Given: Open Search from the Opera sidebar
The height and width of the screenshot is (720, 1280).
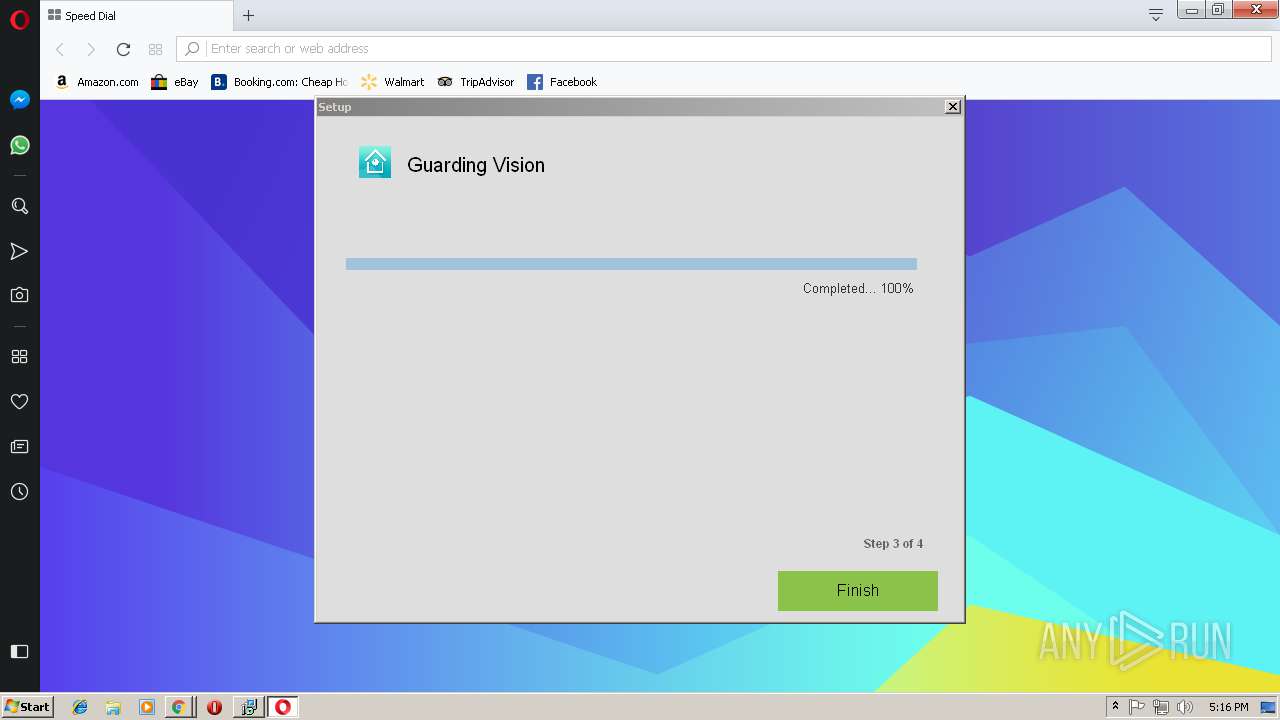Looking at the screenshot, I should tap(19, 206).
